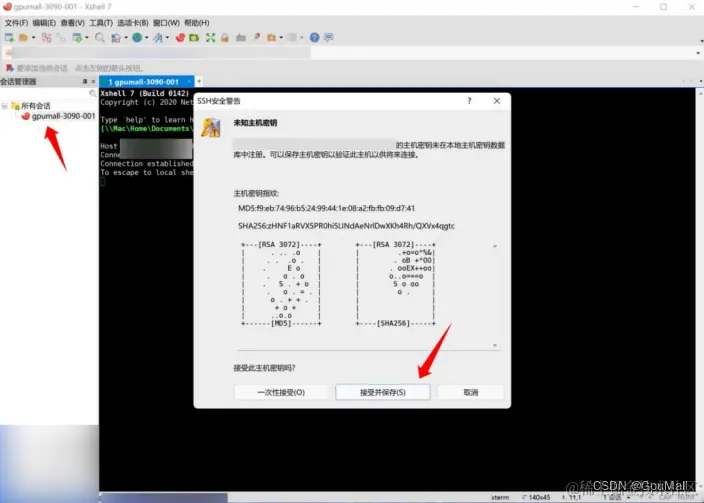The image size is (704, 503).
Task: Open the 编辑(E) menu
Action: tap(44, 23)
